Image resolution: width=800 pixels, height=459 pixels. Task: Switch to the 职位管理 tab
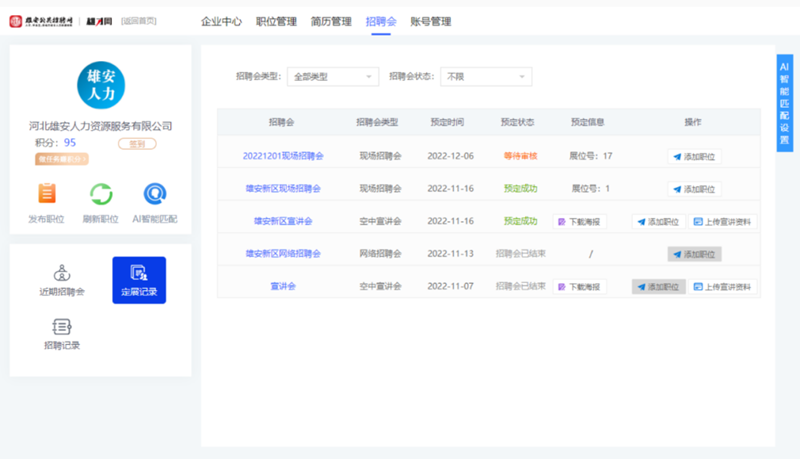(x=276, y=21)
